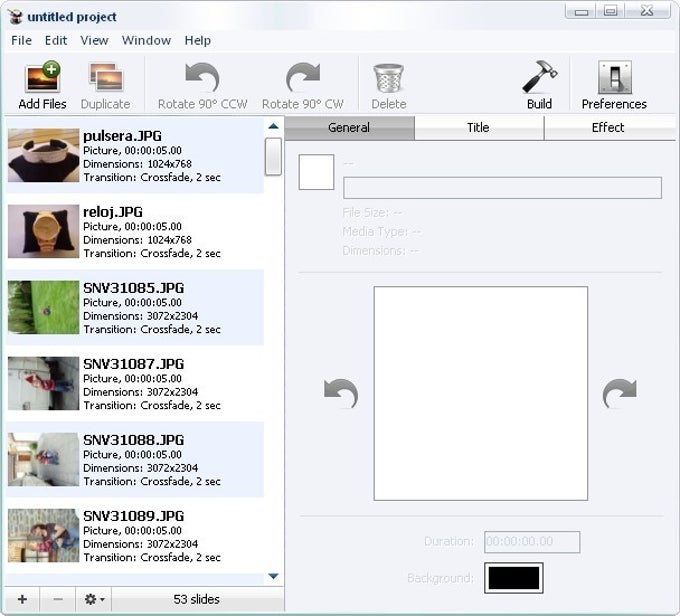Select the SNV31087.JPG thumbnail
This screenshot has width=680, height=616.
[x=43, y=383]
